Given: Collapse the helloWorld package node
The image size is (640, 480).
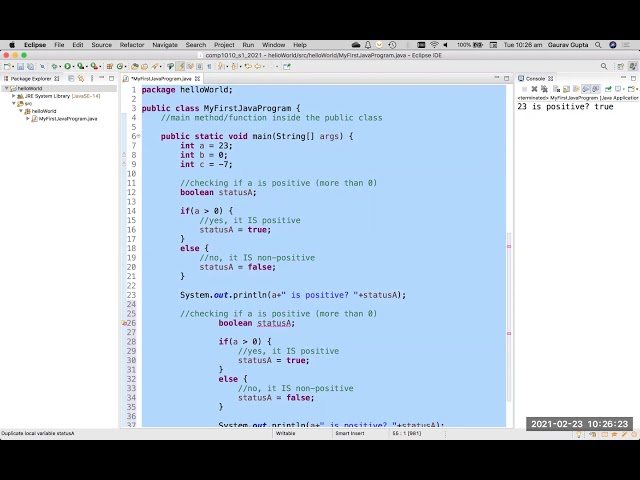Looking at the screenshot, I should tap(21, 111).
